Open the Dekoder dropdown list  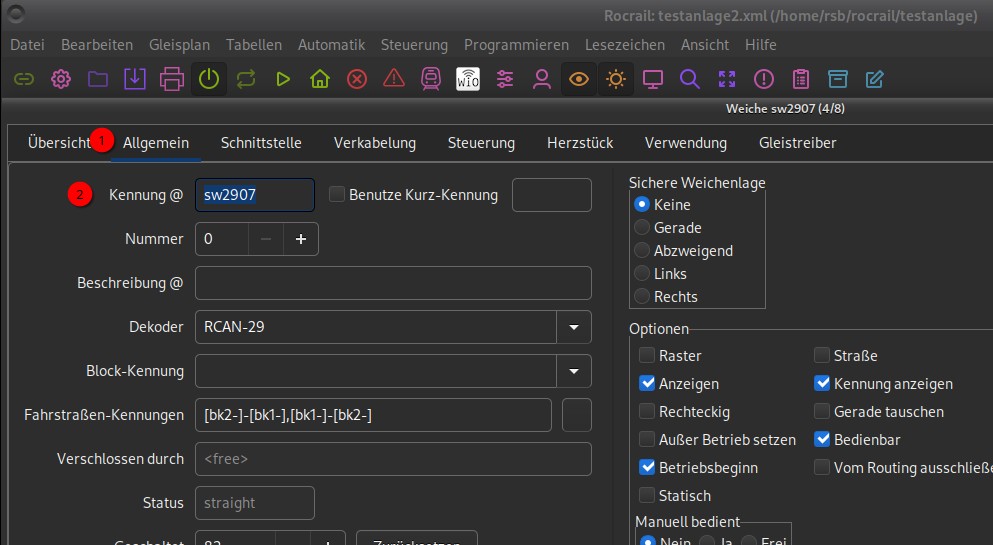(574, 327)
